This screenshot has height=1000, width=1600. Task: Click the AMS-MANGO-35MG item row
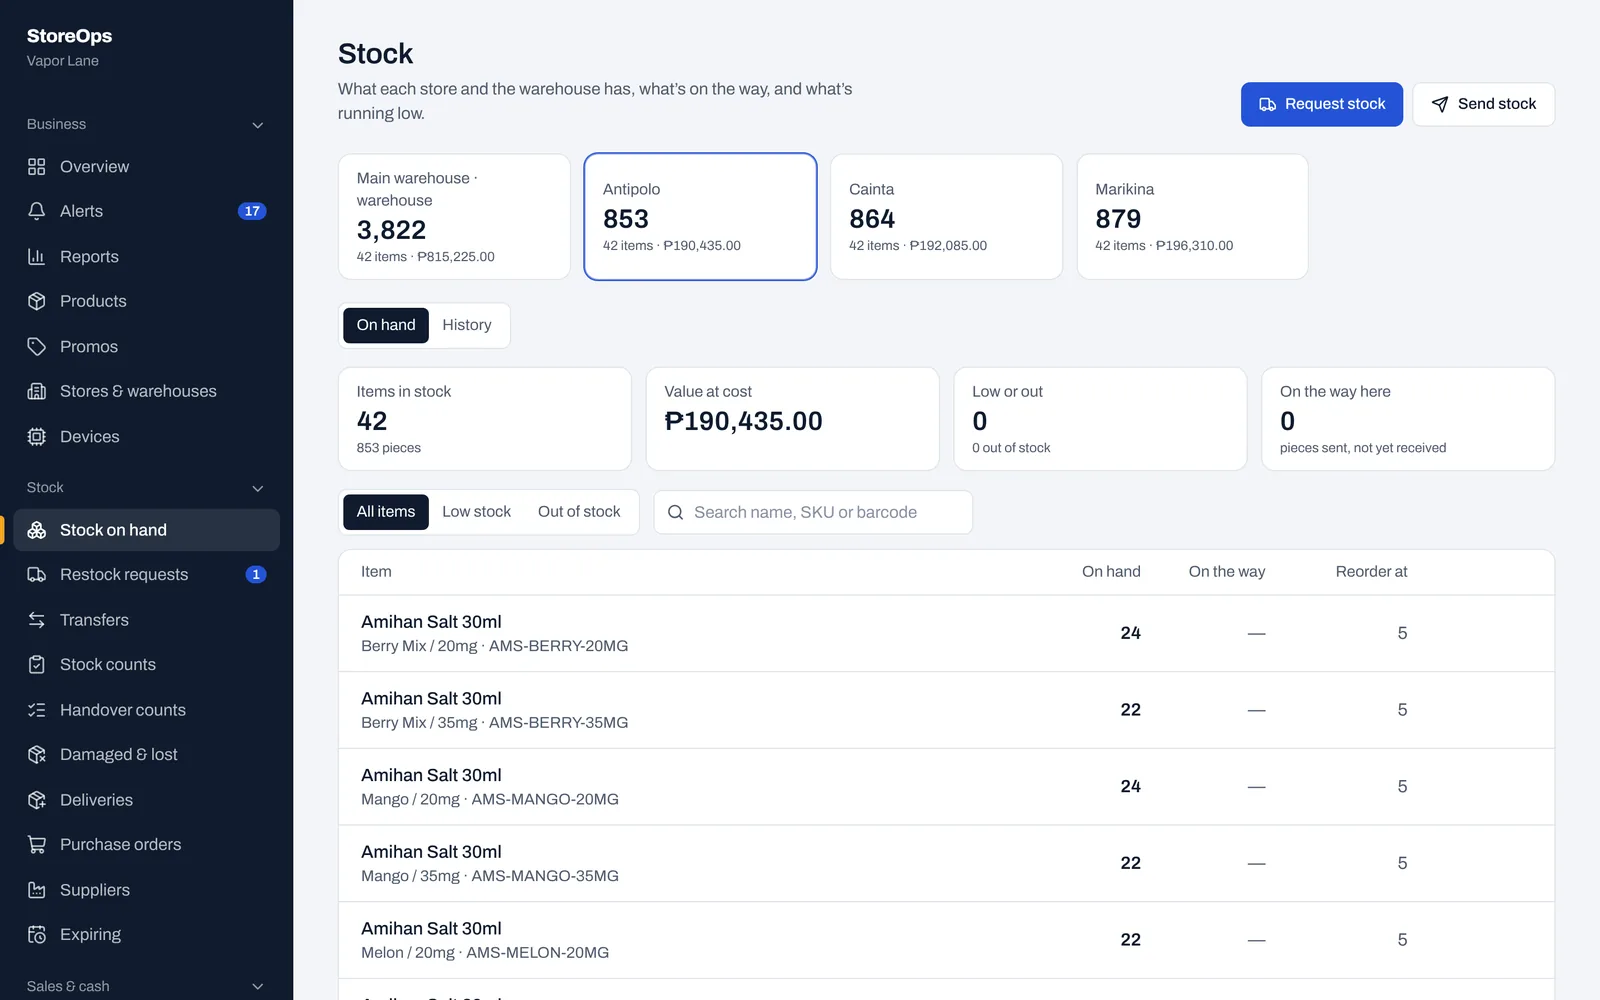coord(946,863)
